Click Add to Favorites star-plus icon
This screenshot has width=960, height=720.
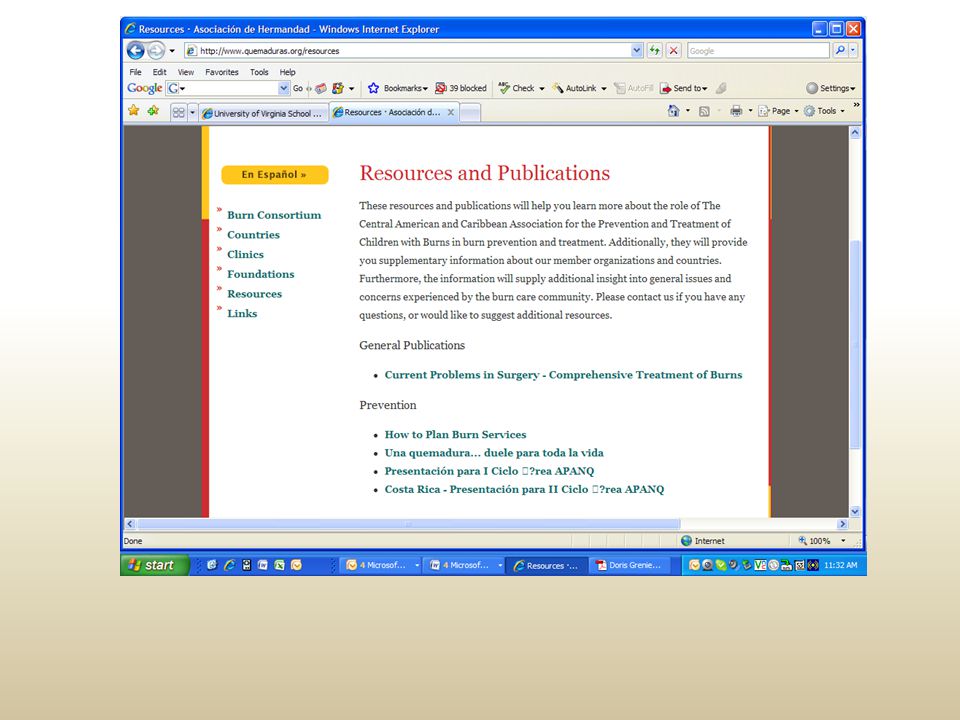tap(153, 111)
